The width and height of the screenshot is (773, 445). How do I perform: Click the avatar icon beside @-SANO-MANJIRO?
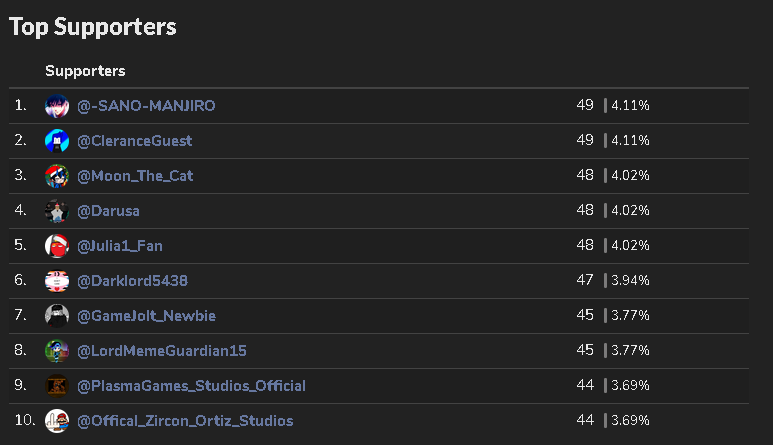(x=56, y=106)
